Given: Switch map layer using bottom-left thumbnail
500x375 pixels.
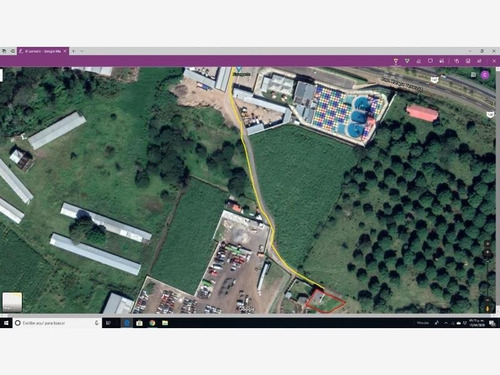Looking at the screenshot, I should coord(12,302).
